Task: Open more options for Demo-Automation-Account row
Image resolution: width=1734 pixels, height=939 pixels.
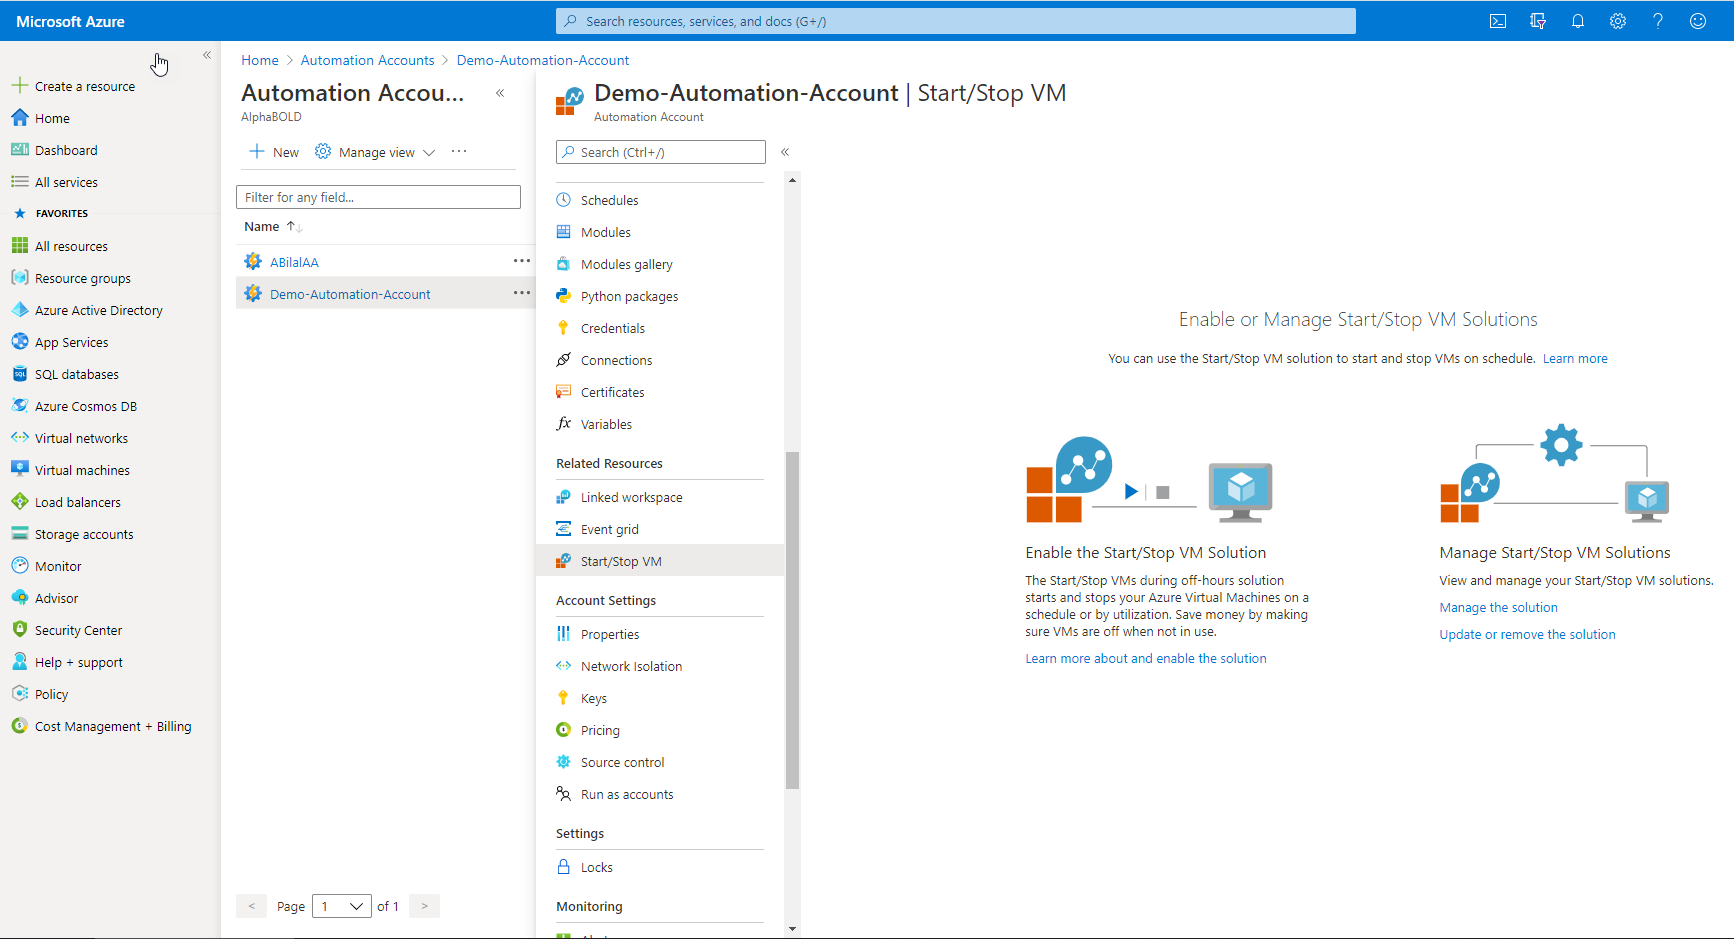Action: 522,293
